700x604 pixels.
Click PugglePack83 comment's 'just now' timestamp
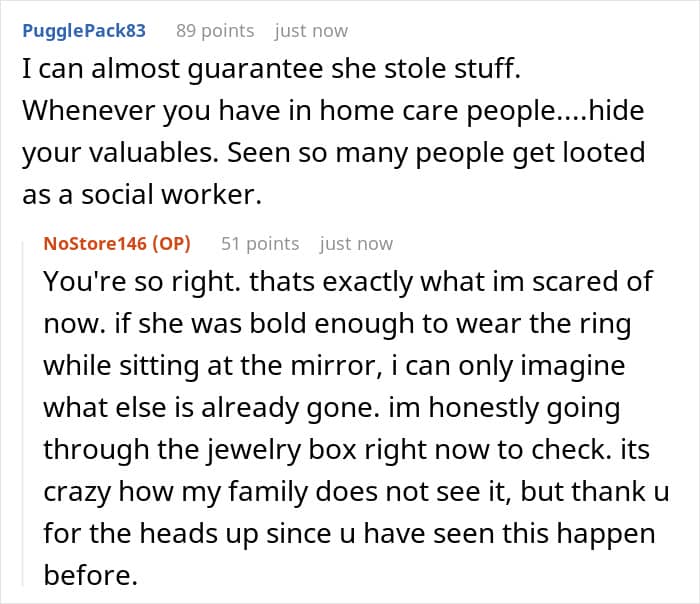click(x=311, y=30)
